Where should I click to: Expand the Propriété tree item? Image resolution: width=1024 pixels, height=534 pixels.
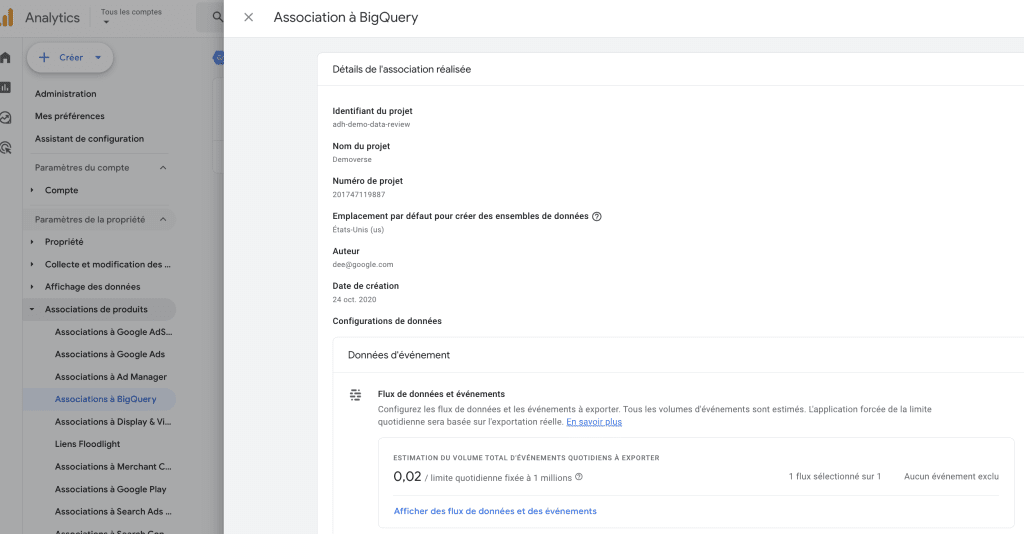[x=31, y=242]
